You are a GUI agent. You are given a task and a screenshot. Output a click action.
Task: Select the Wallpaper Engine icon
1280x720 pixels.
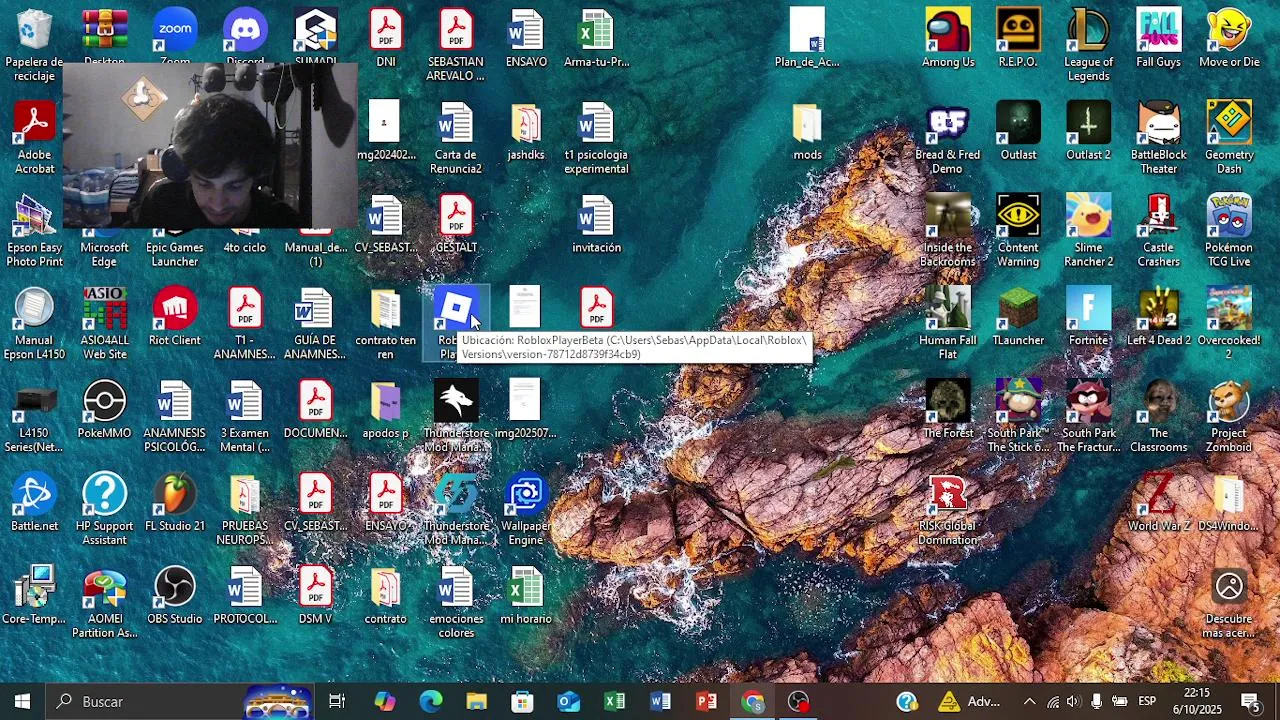pyautogui.click(x=526, y=510)
